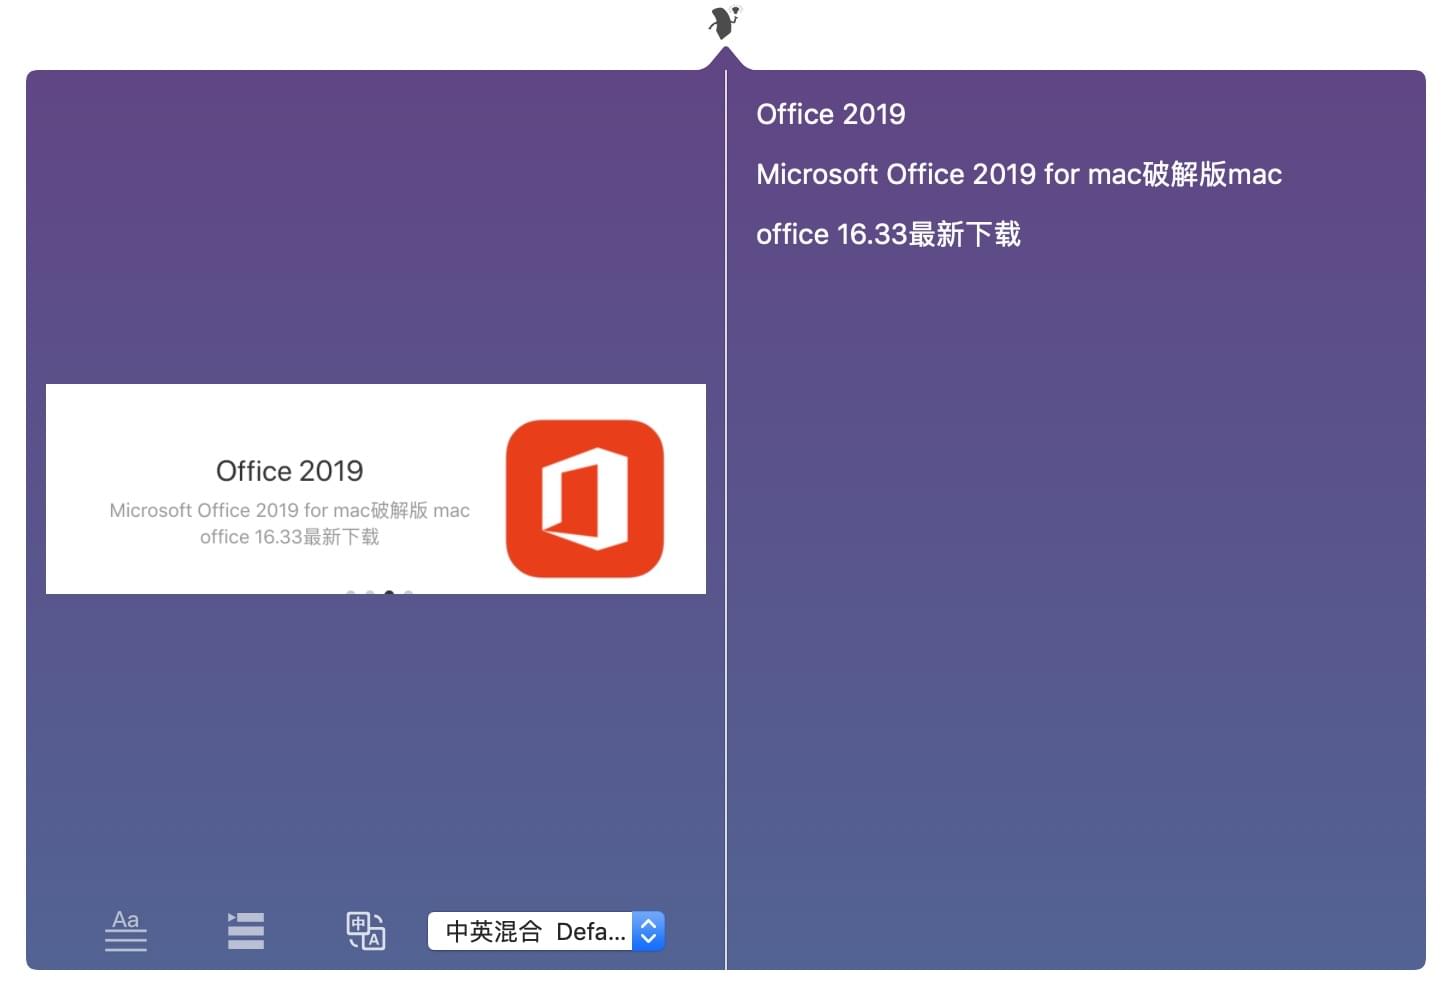Click the Office 2019 screenshot thumbnail
1452x996 pixels.
click(376, 489)
